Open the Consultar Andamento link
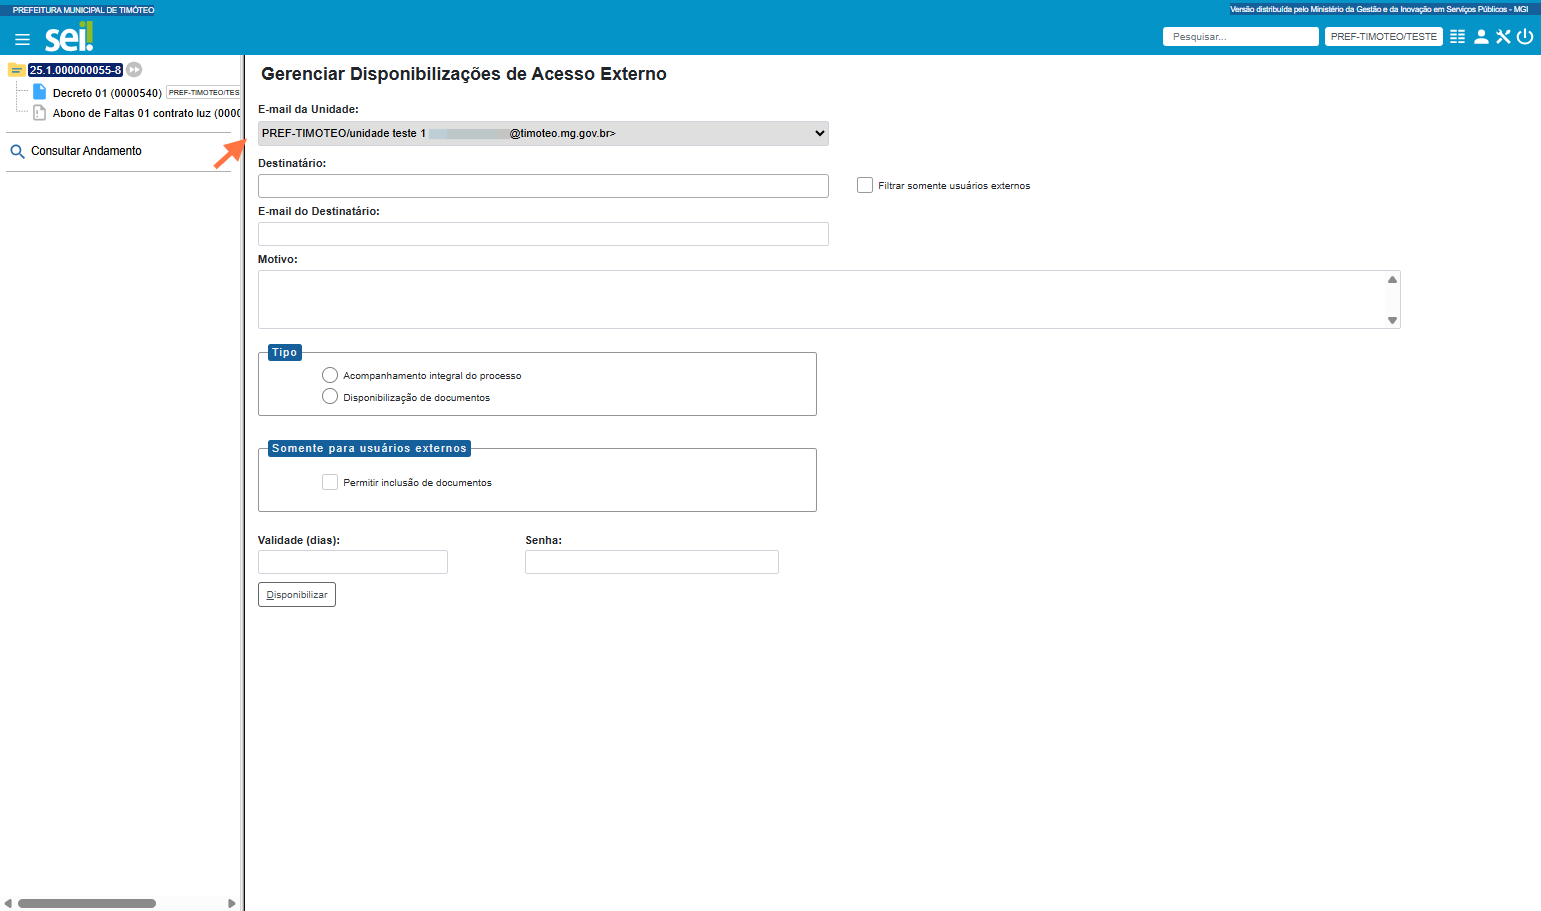The image size is (1541, 911). (86, 151)
